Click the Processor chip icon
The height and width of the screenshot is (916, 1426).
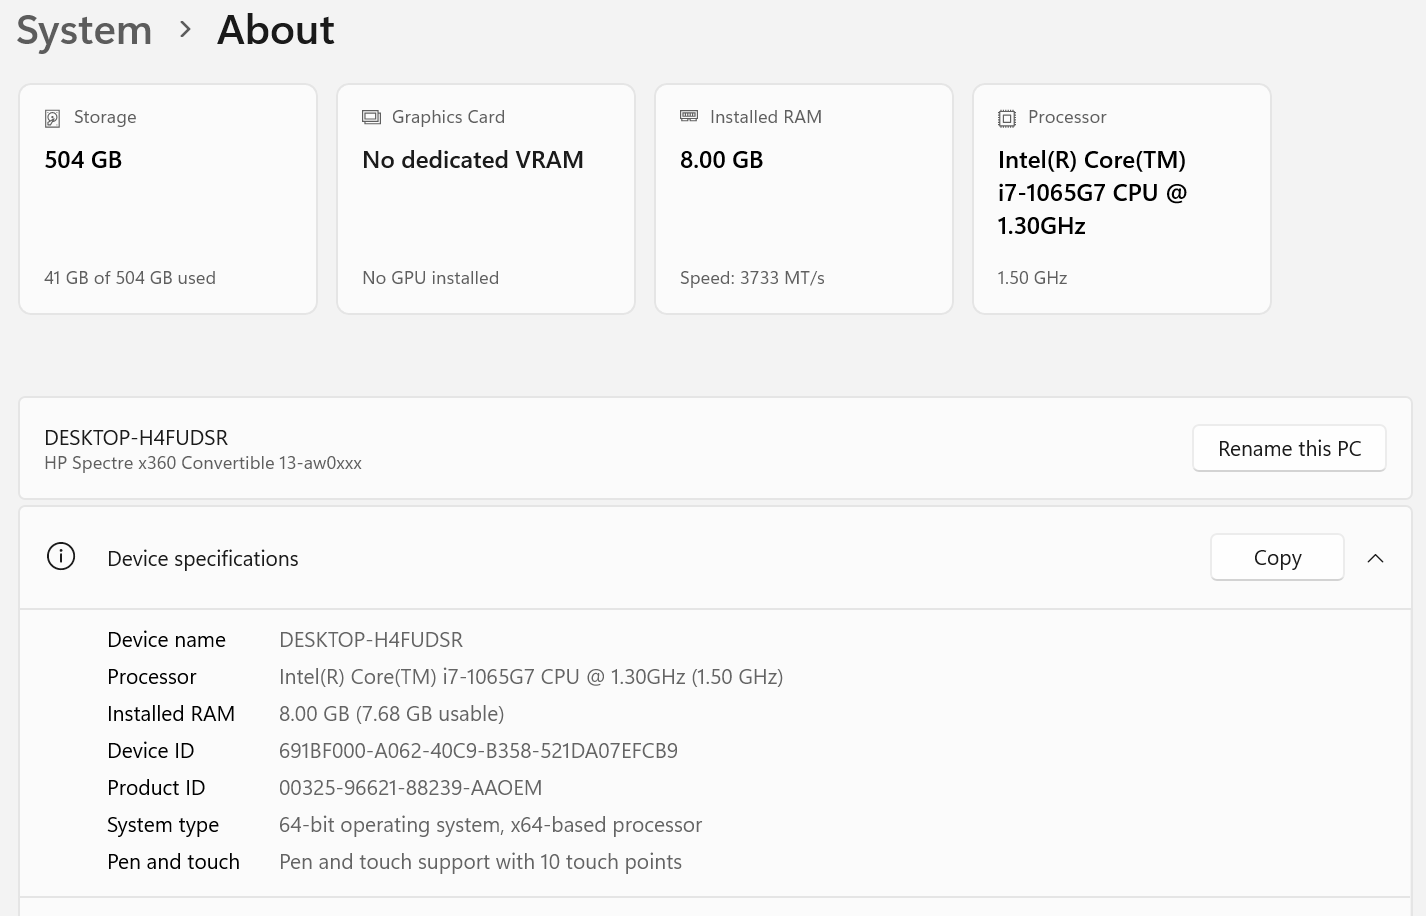pos(1007,118)
